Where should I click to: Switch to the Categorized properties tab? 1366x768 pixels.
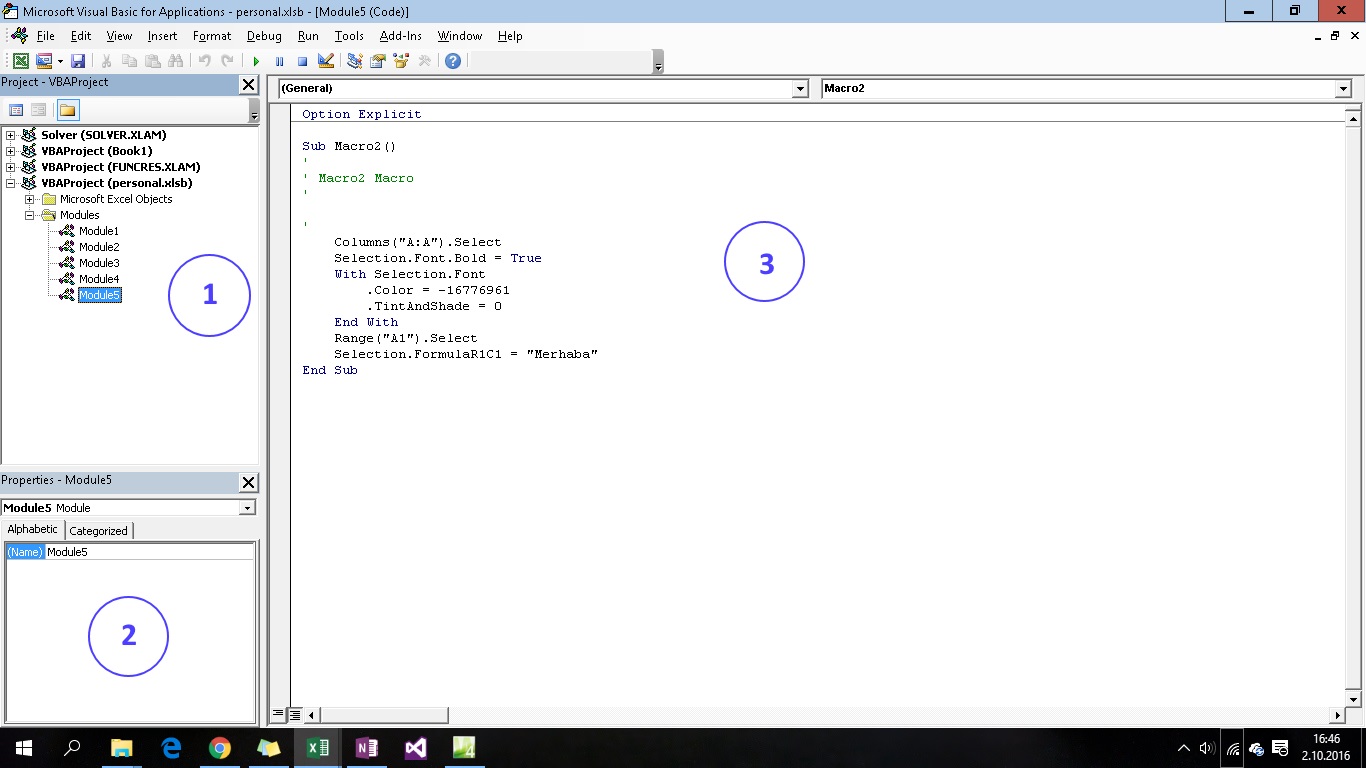[98, 531]
